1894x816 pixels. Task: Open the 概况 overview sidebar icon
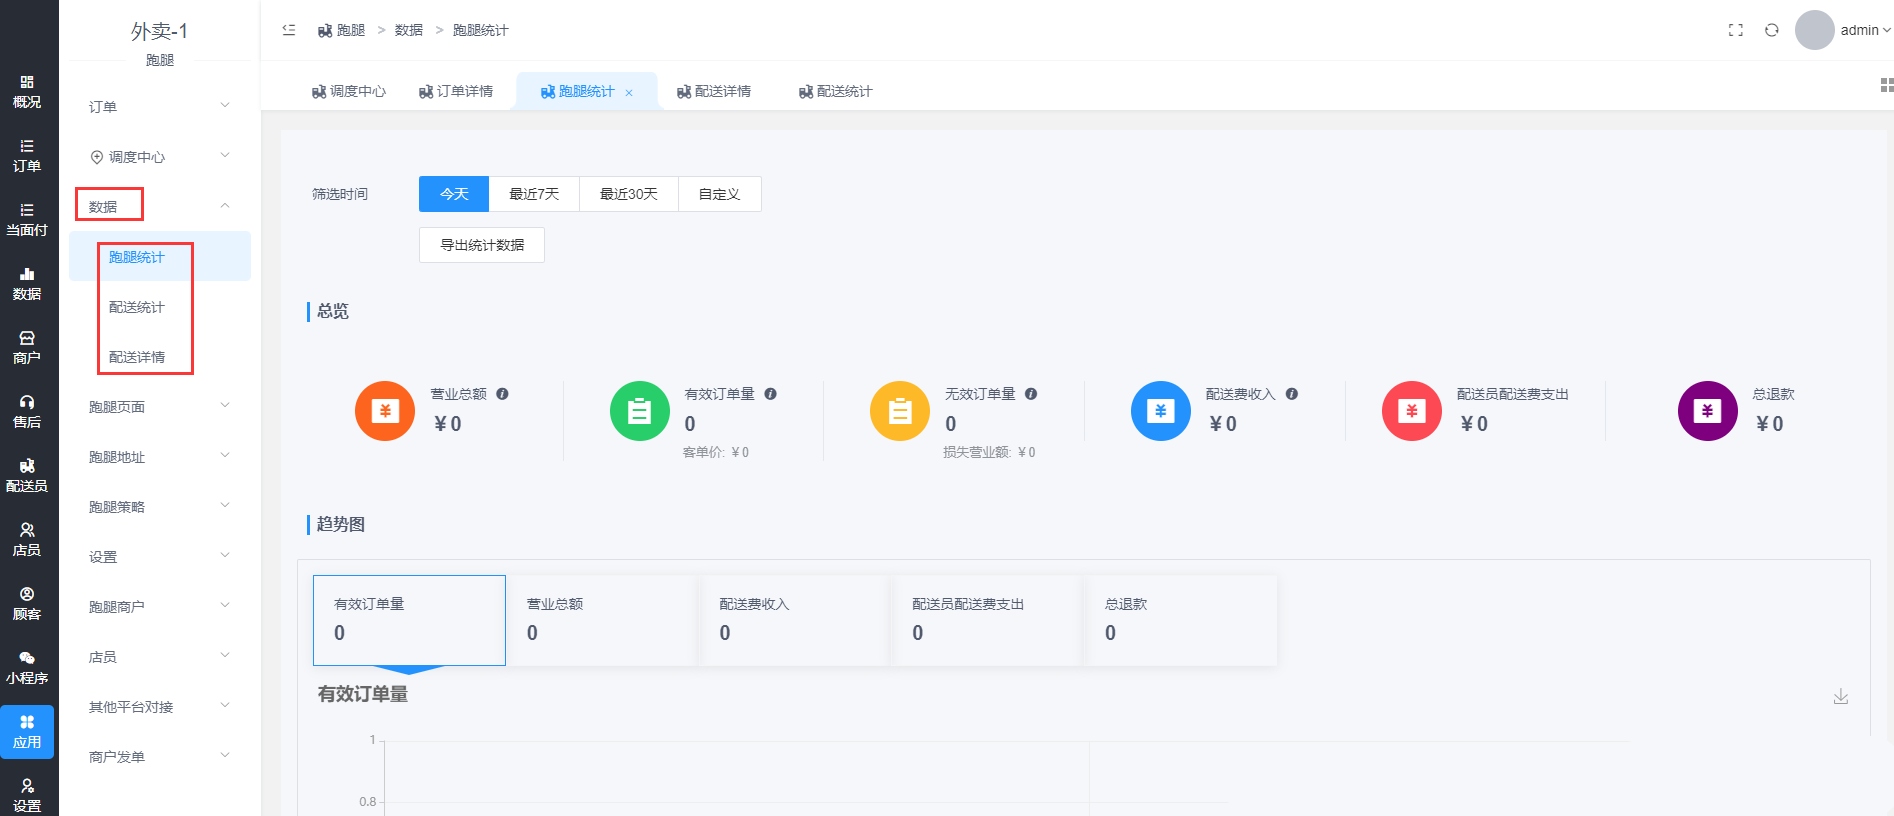[x=27, y=92]
